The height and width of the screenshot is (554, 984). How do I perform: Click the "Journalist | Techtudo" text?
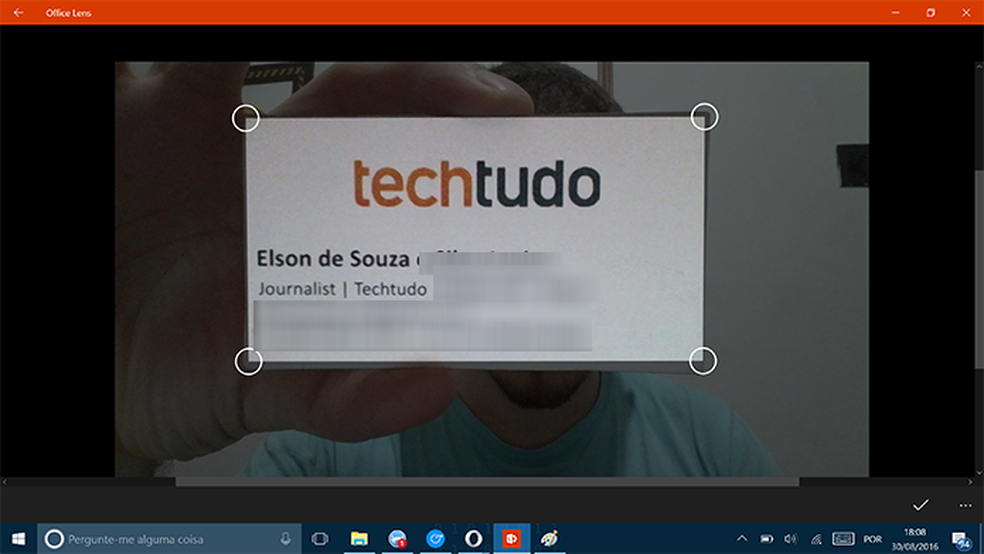pyautogui.click(x=343, y=289)
